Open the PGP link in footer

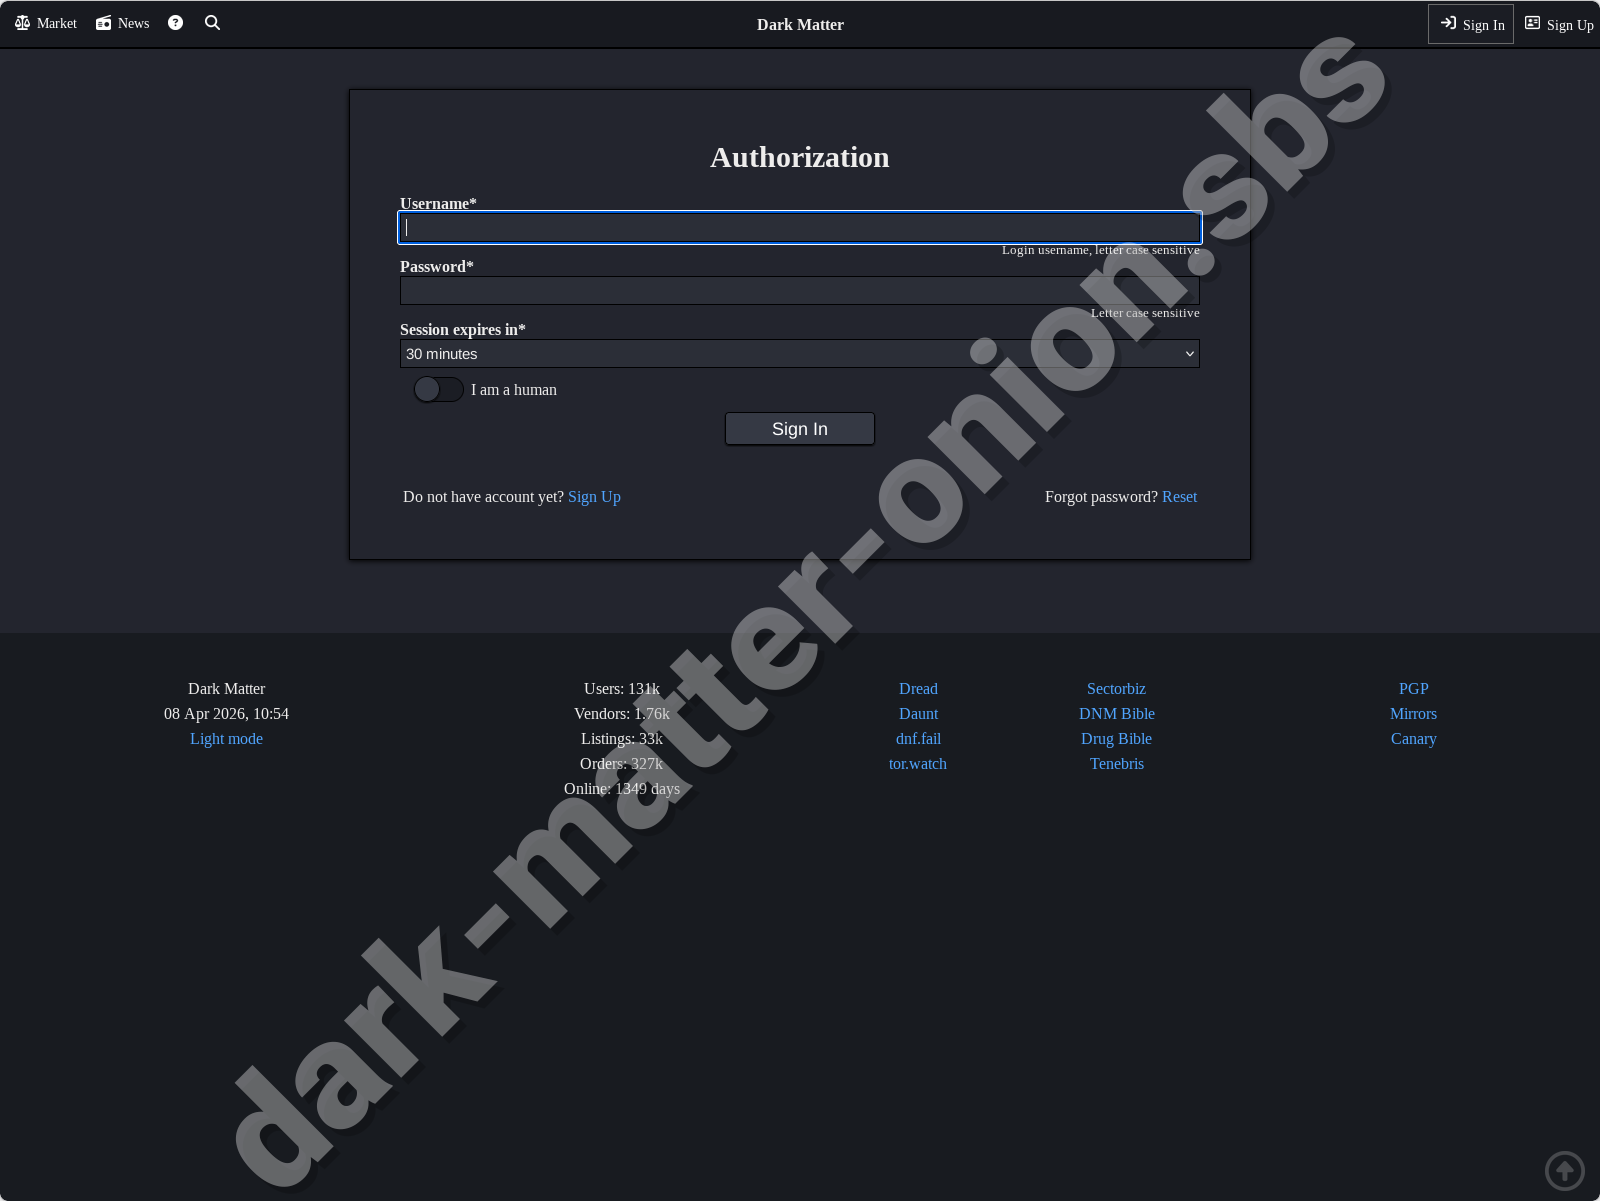(1413, 688)
